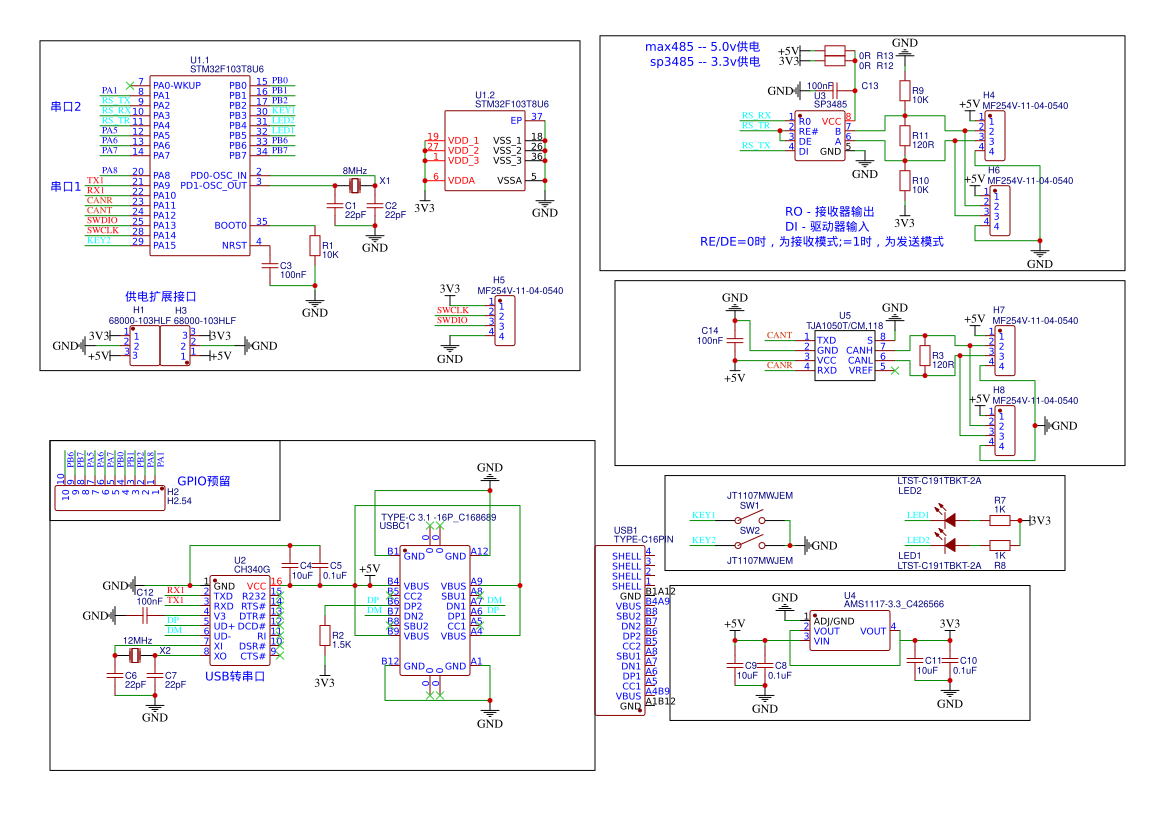Screen dimensions: 1169x827
Task: Select the 8MHz crystal X1 symbol
Action: [x=355, y=185]
